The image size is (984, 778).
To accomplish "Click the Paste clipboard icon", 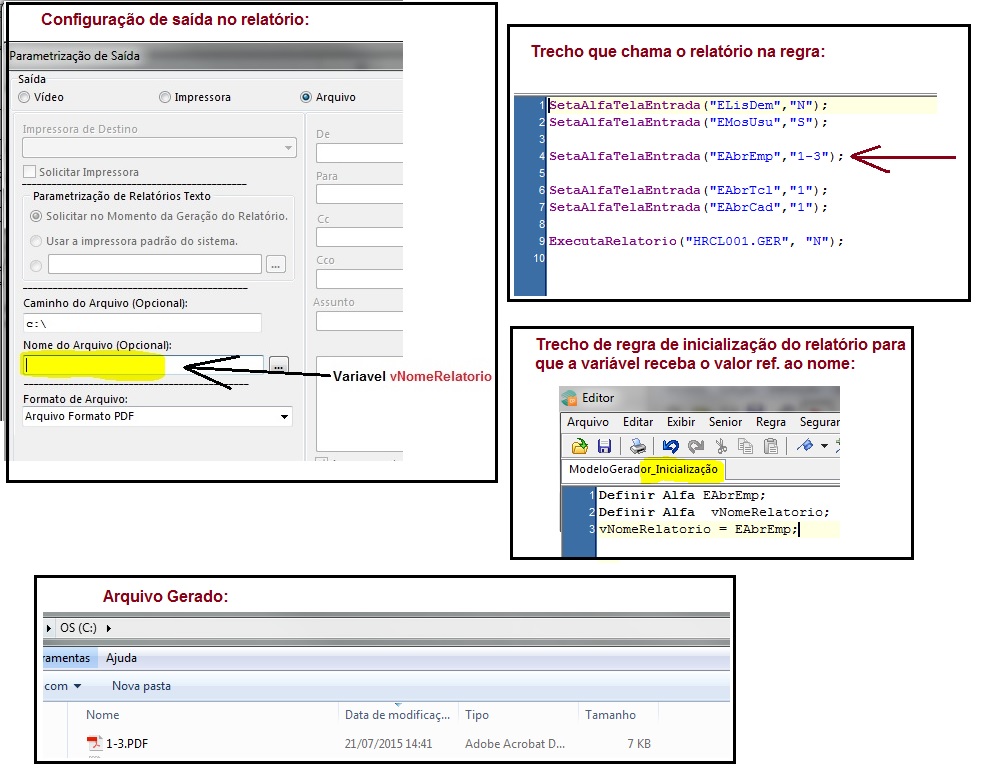I will click(770, 446).
